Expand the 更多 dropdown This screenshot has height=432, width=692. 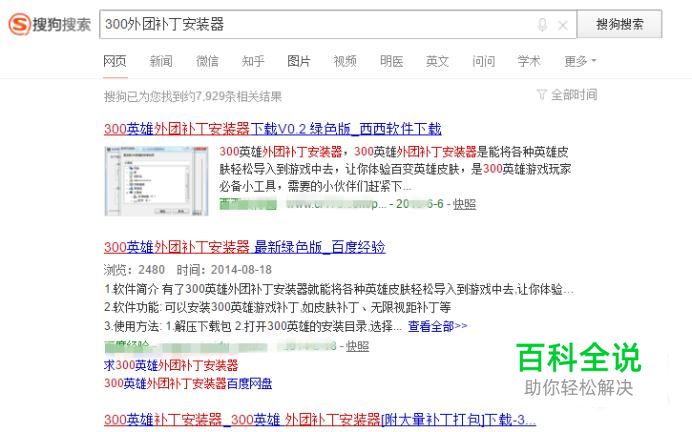click(x=580, y=61)
